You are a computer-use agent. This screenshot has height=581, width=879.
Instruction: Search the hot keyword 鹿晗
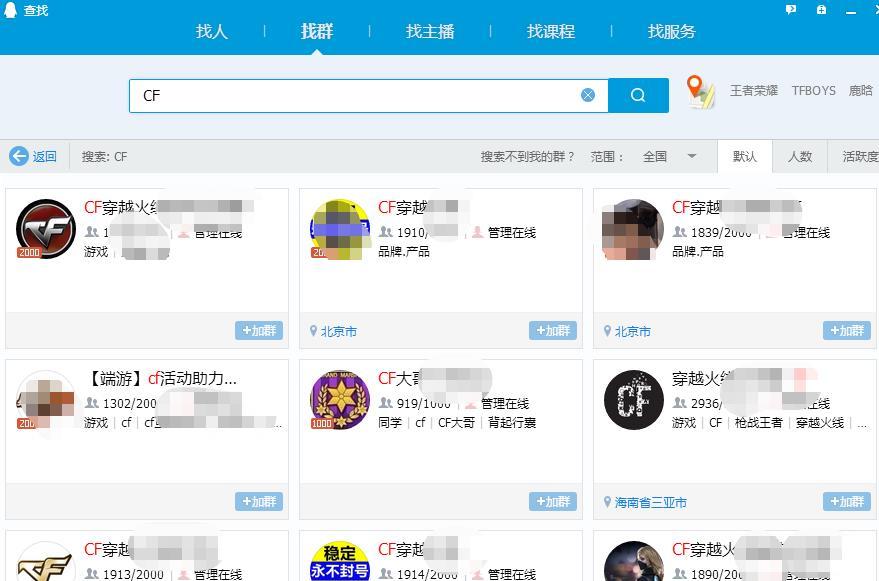[x=861, y=91]
